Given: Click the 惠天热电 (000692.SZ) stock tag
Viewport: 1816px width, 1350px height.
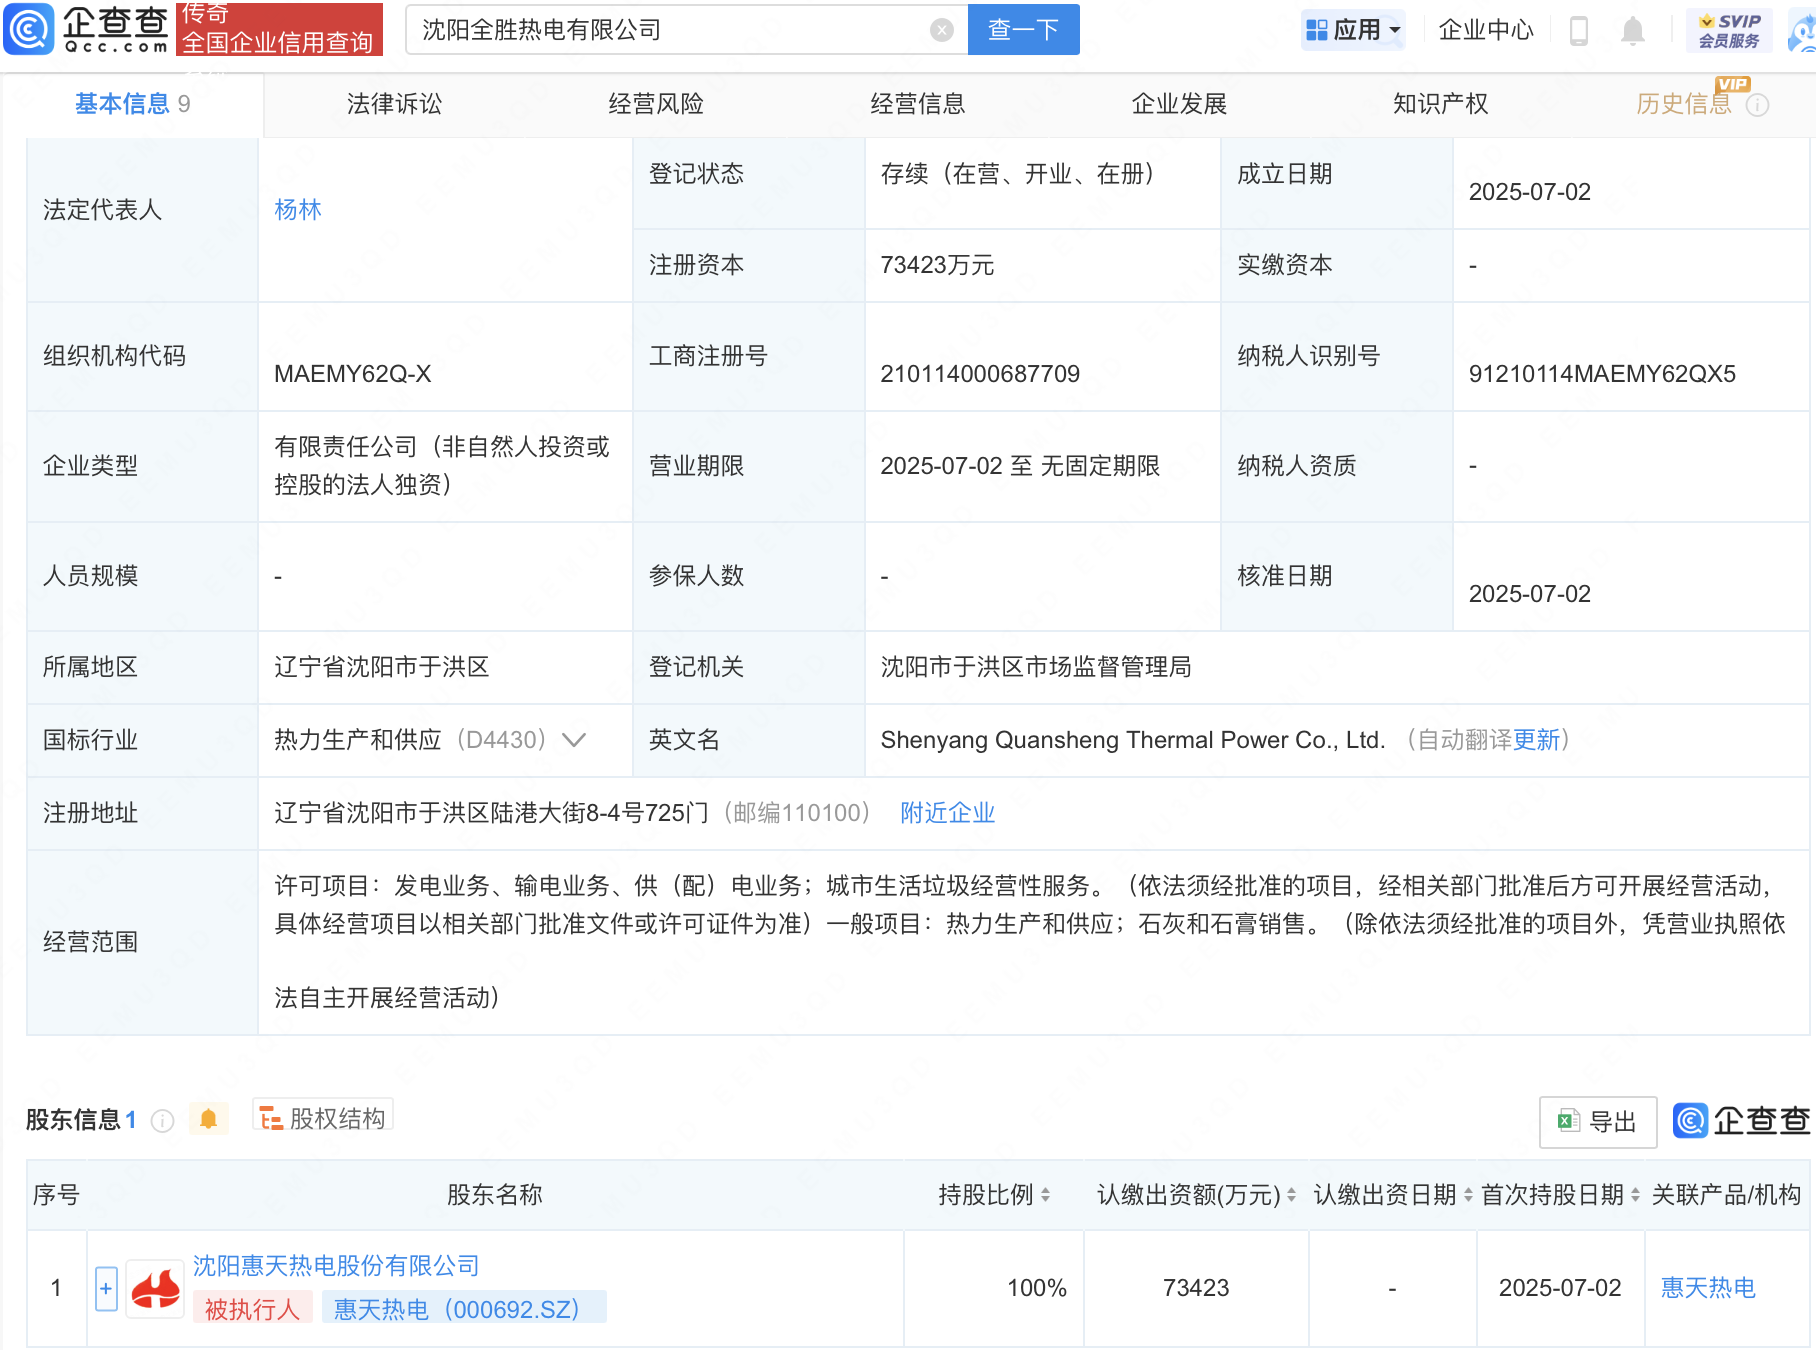Looking at the screenshot, I should (464, 1309).
